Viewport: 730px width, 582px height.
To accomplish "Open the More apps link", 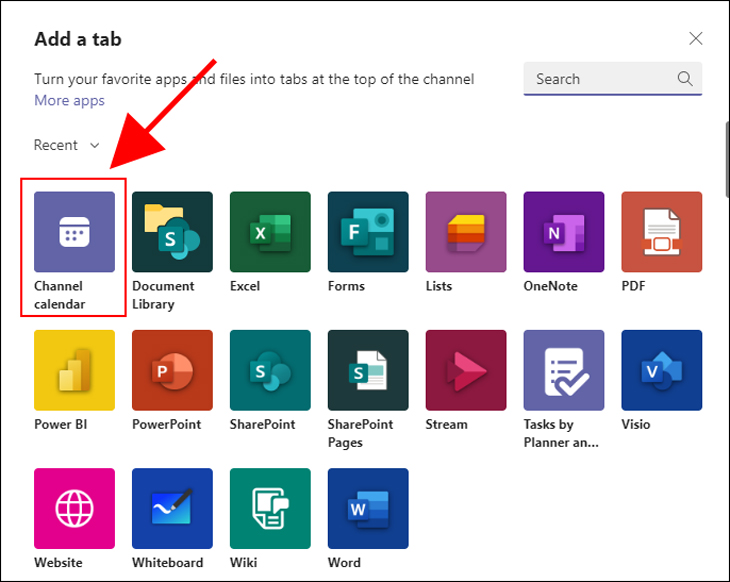I will (69, 101).
